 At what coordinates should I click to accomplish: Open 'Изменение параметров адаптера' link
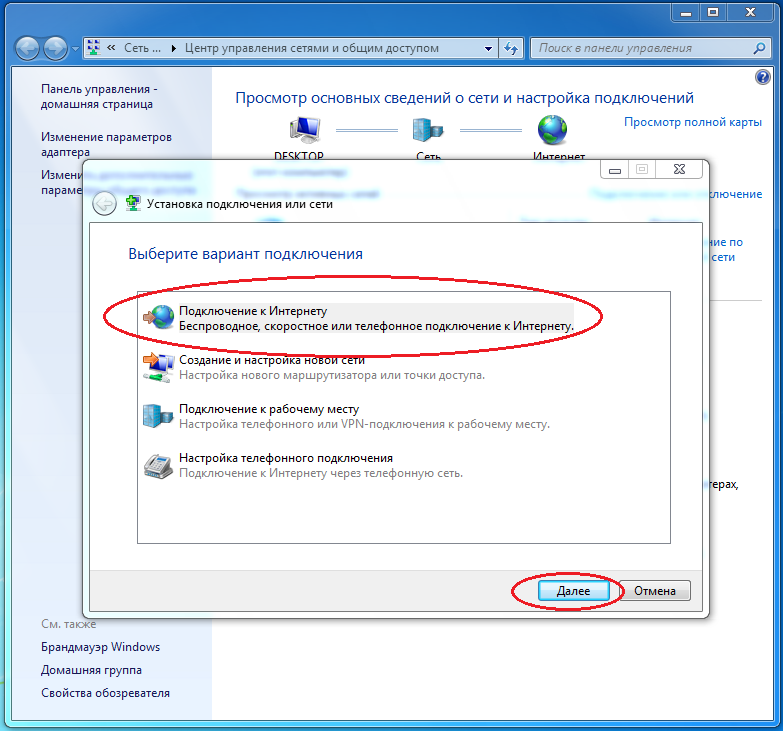tap(106, 144)
